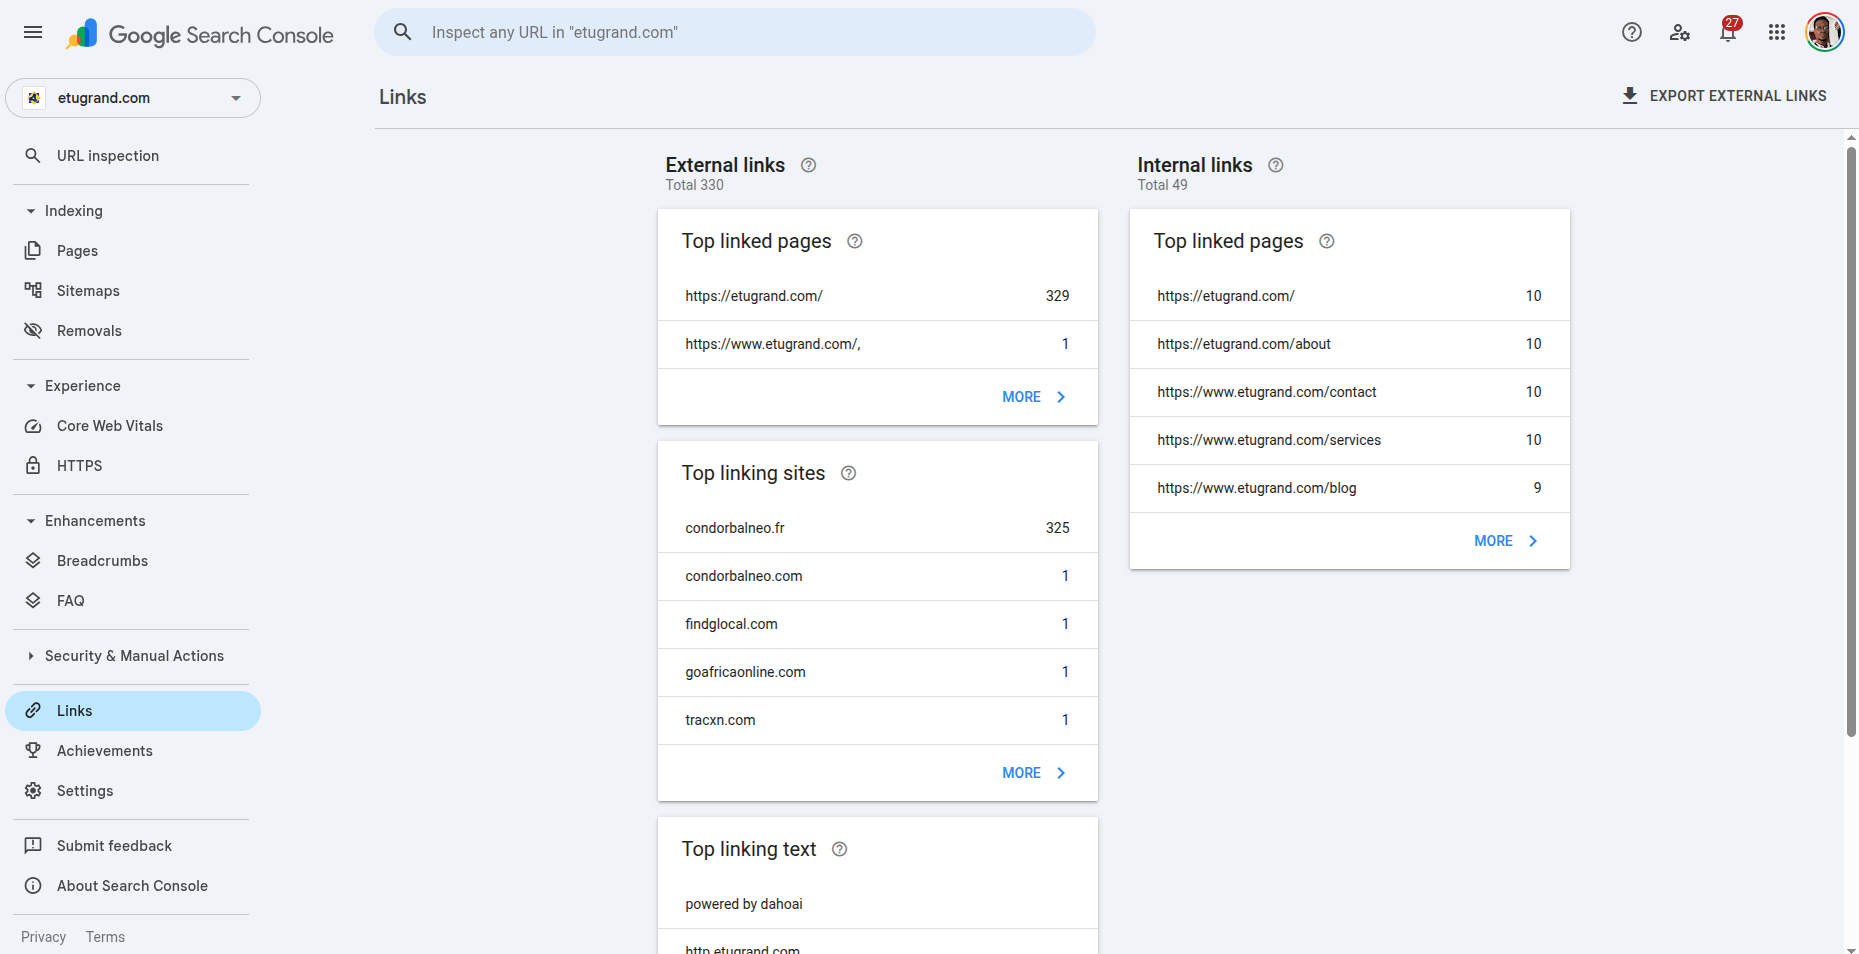The width and height of the screenshot is (1859, 954).
Task: Click the page vertical scrollbar
Action: pos(1851,440)
